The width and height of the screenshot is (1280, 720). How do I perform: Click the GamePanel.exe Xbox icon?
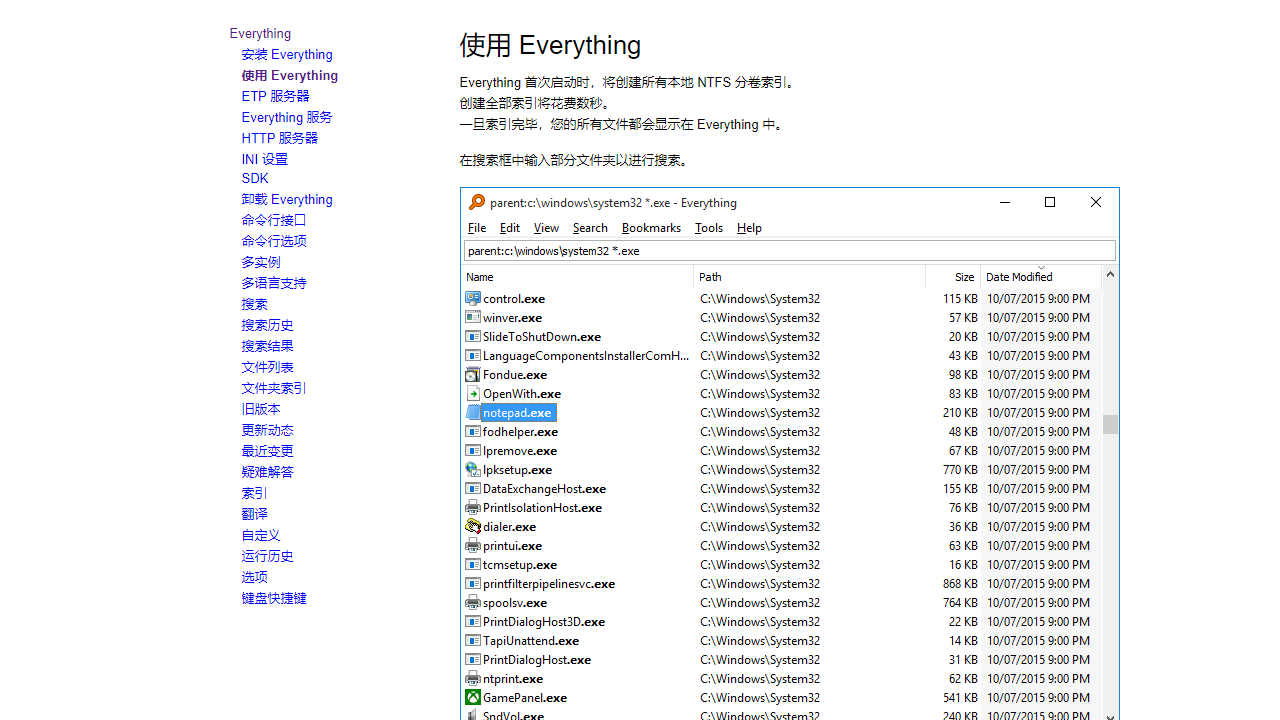tap(473, 697)
